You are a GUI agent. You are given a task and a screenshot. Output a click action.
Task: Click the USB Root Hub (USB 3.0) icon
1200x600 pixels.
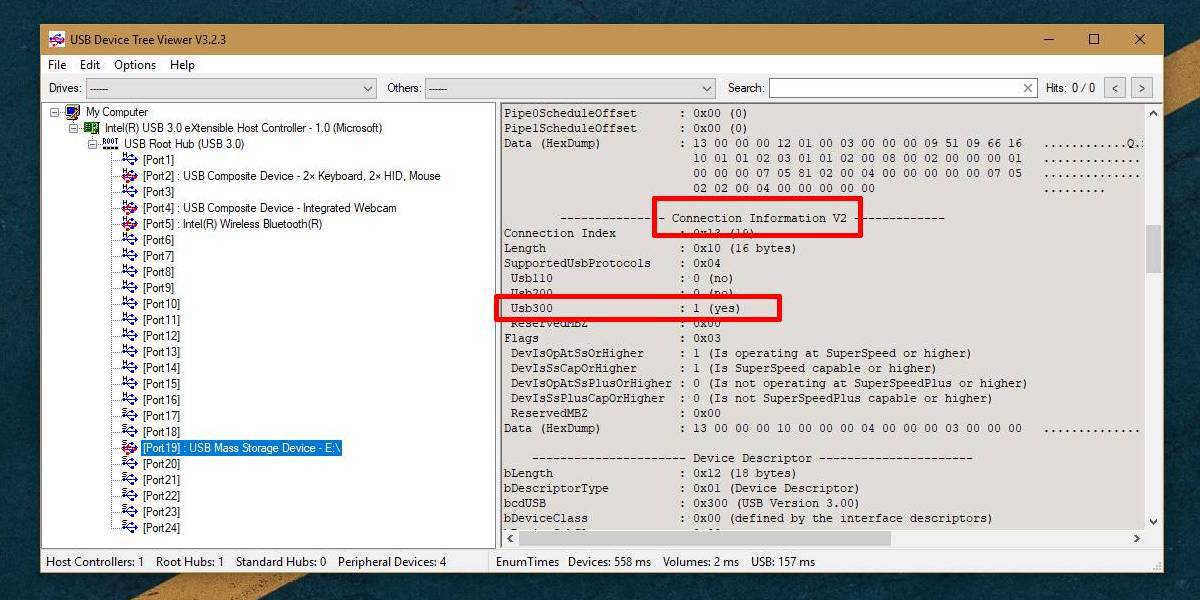(109, 144)
